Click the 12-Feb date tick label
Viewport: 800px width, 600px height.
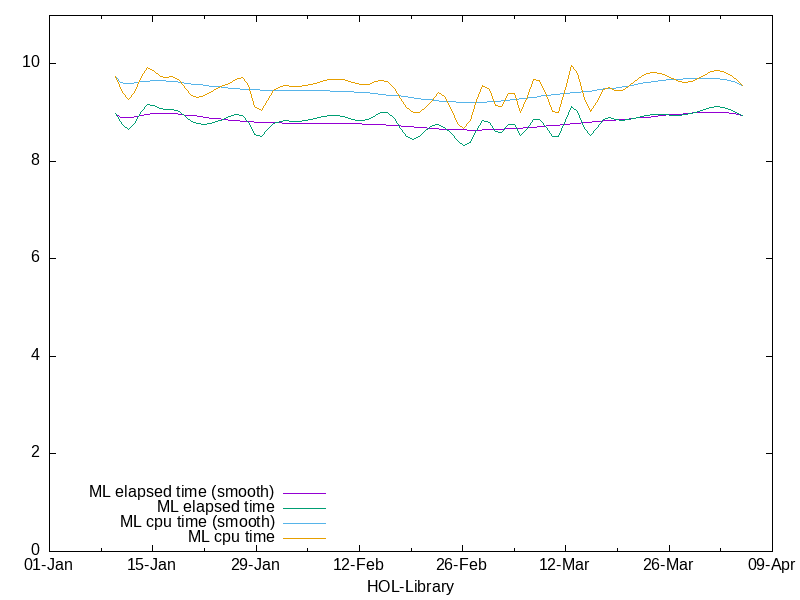358,565
